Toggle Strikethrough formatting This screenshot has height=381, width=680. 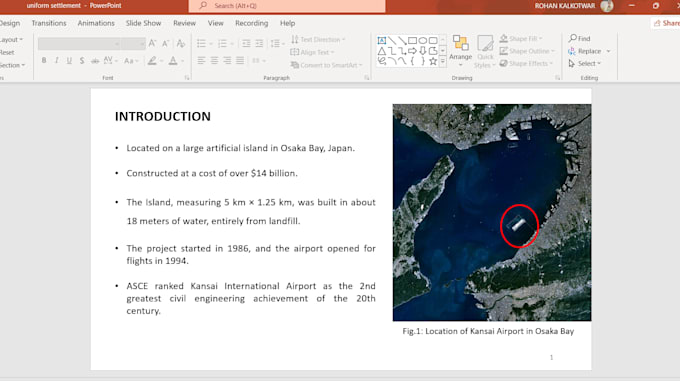click(95, 61)
